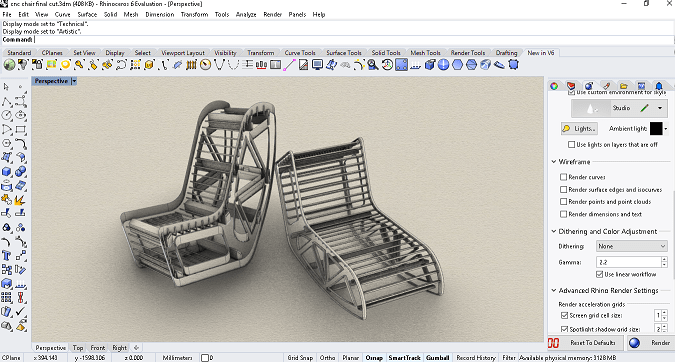Open the Studio environment dropdown arrow
Image resolution: width=675 pixels, height=362 pixels.
tap(660, 108)
